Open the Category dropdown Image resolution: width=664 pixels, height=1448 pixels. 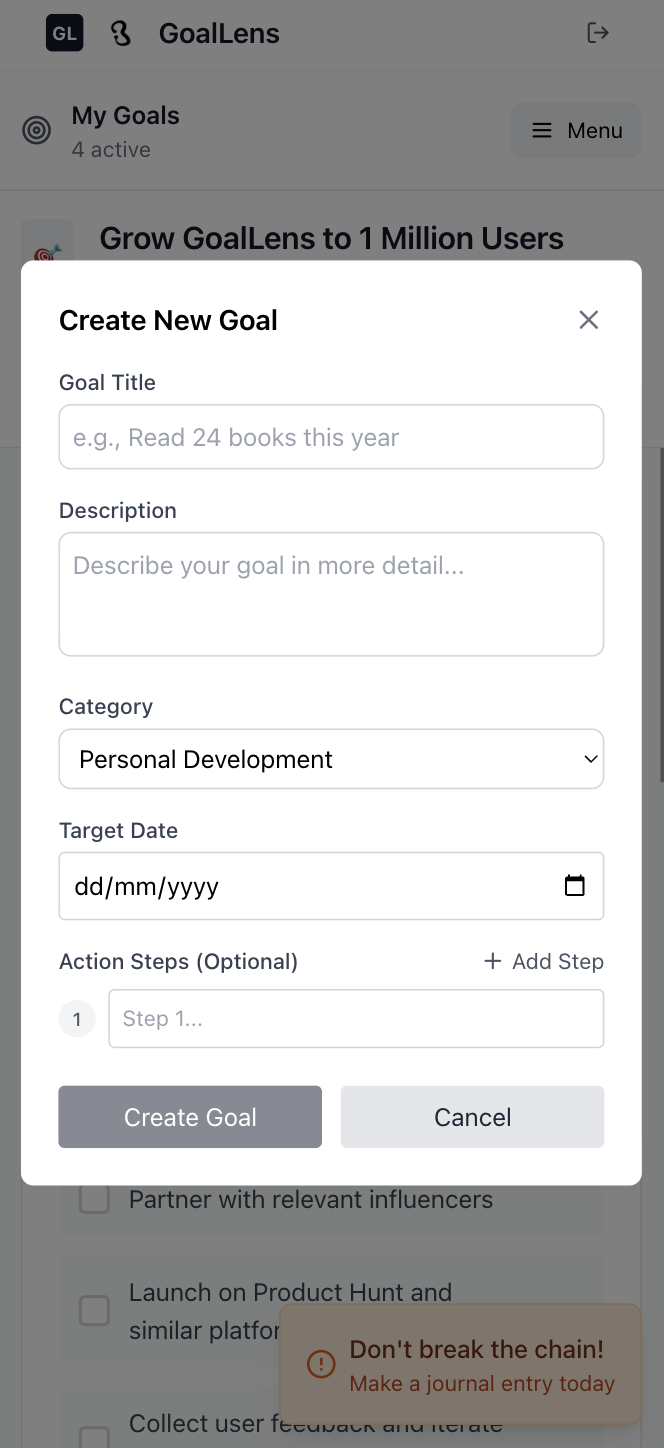331,759
